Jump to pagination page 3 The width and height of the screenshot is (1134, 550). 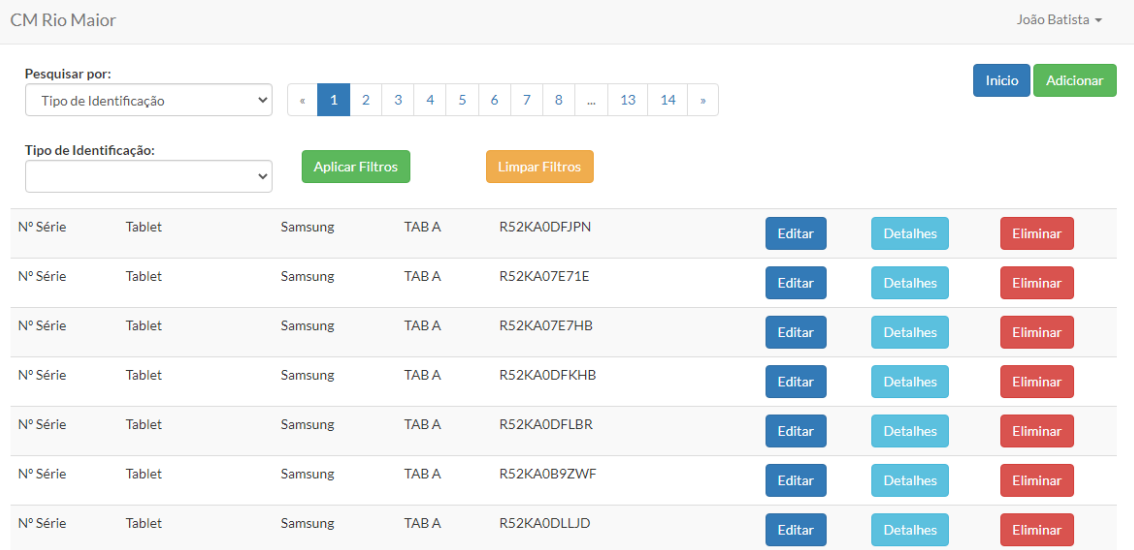[398, 100]
